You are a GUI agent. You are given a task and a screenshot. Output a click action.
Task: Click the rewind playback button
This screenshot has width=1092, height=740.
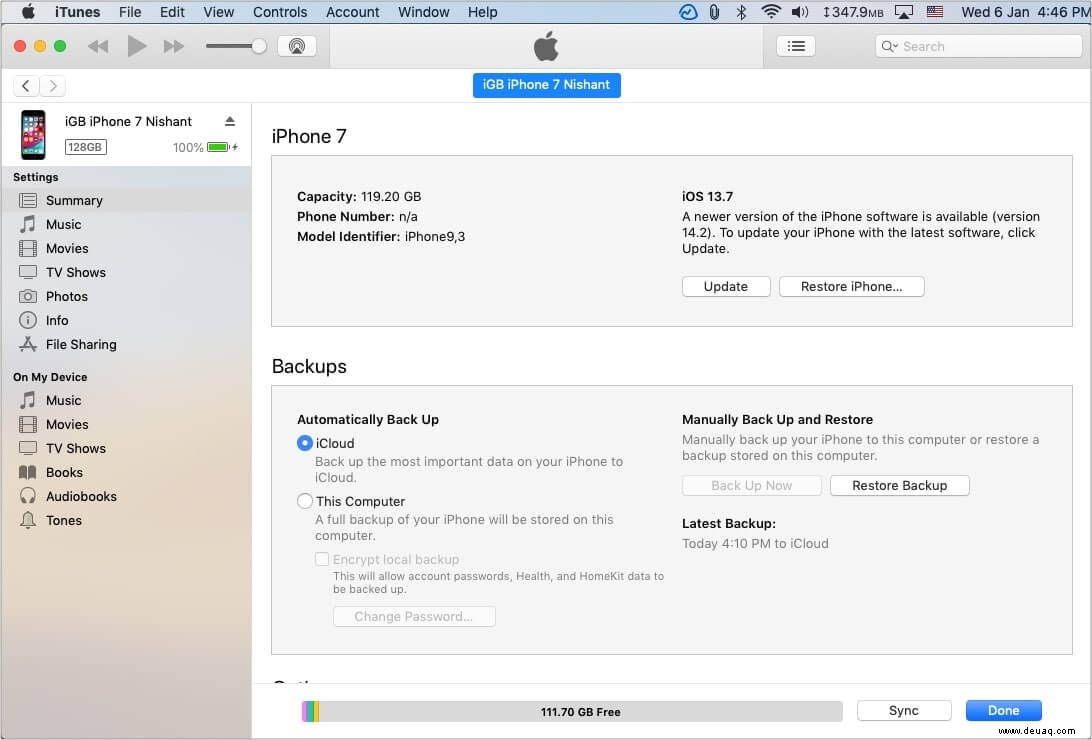[98, 47]
